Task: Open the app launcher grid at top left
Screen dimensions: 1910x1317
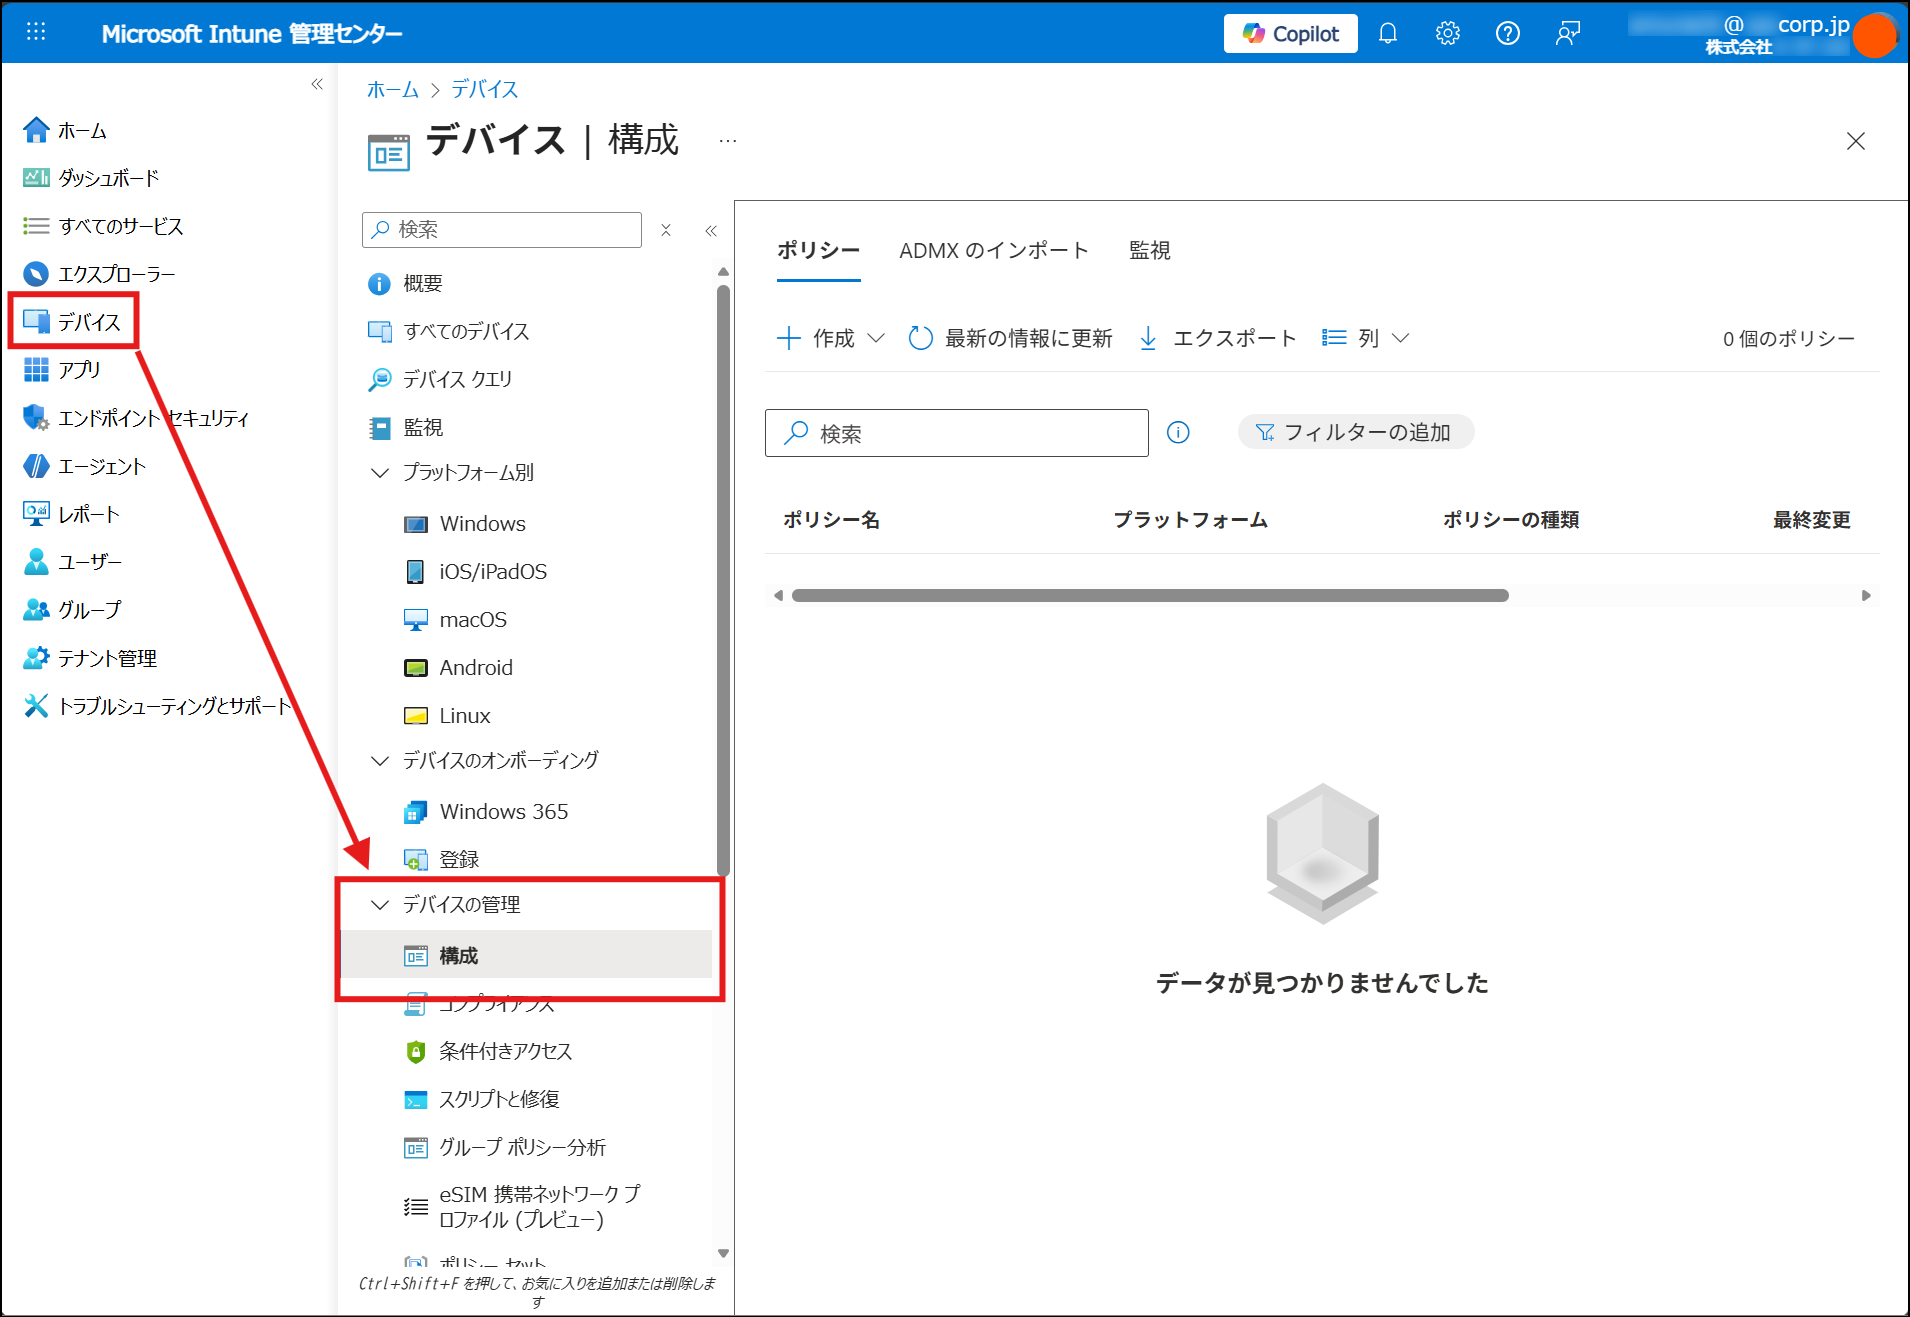Action: pyautogui.click(x=36, y=32)
